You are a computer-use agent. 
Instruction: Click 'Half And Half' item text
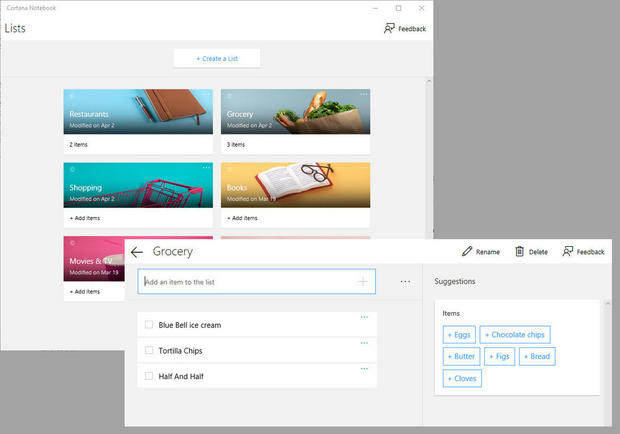click(181, 376)
